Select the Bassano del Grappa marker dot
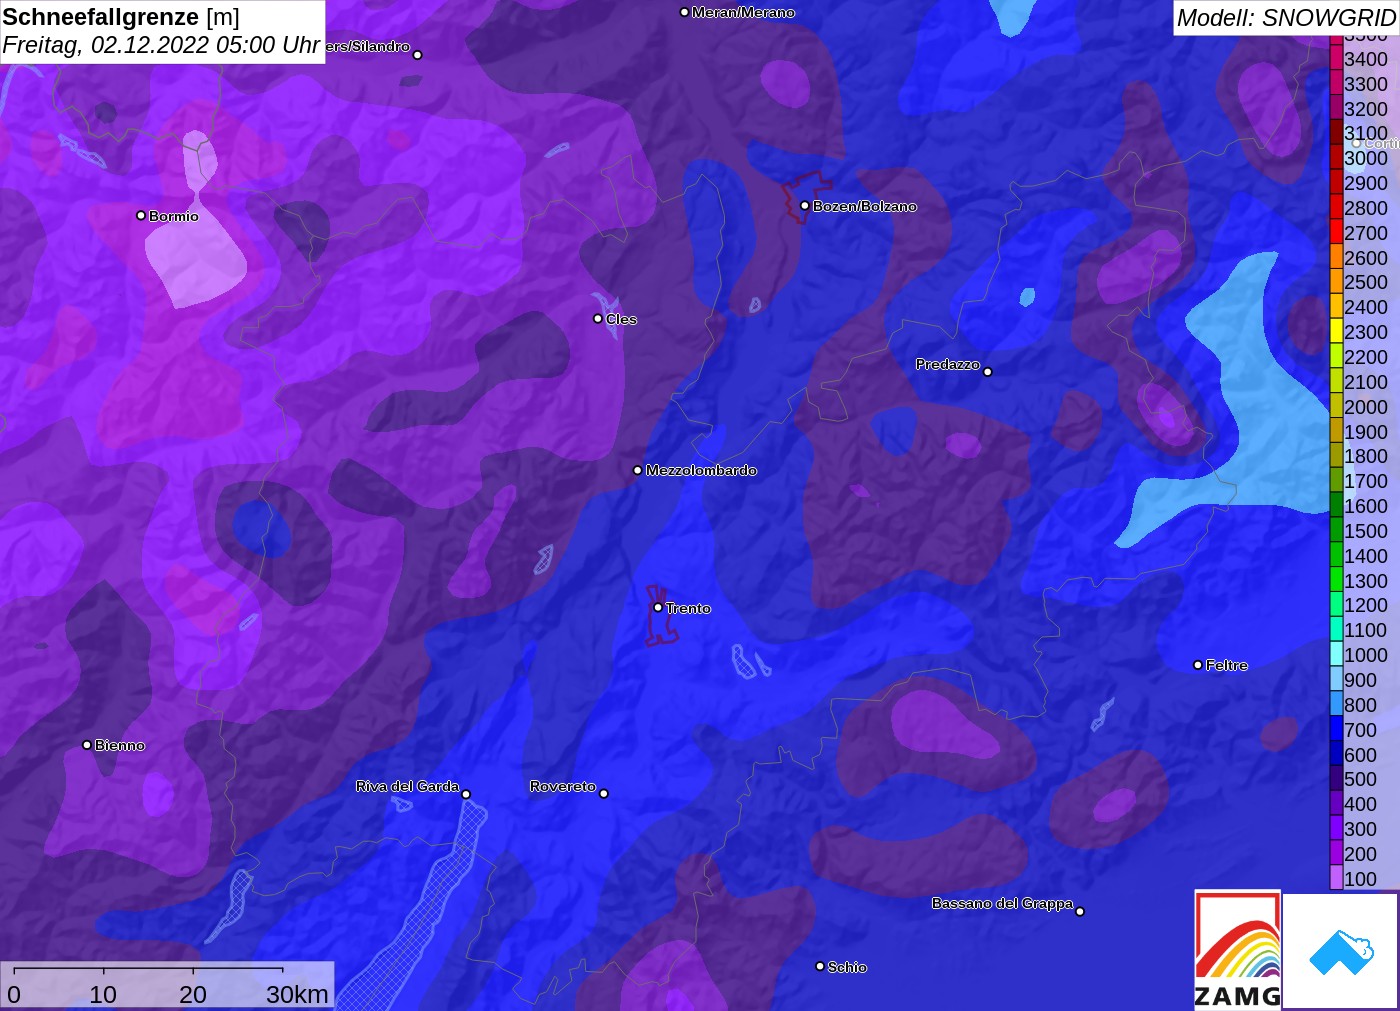 click(x=1080, y=911)
